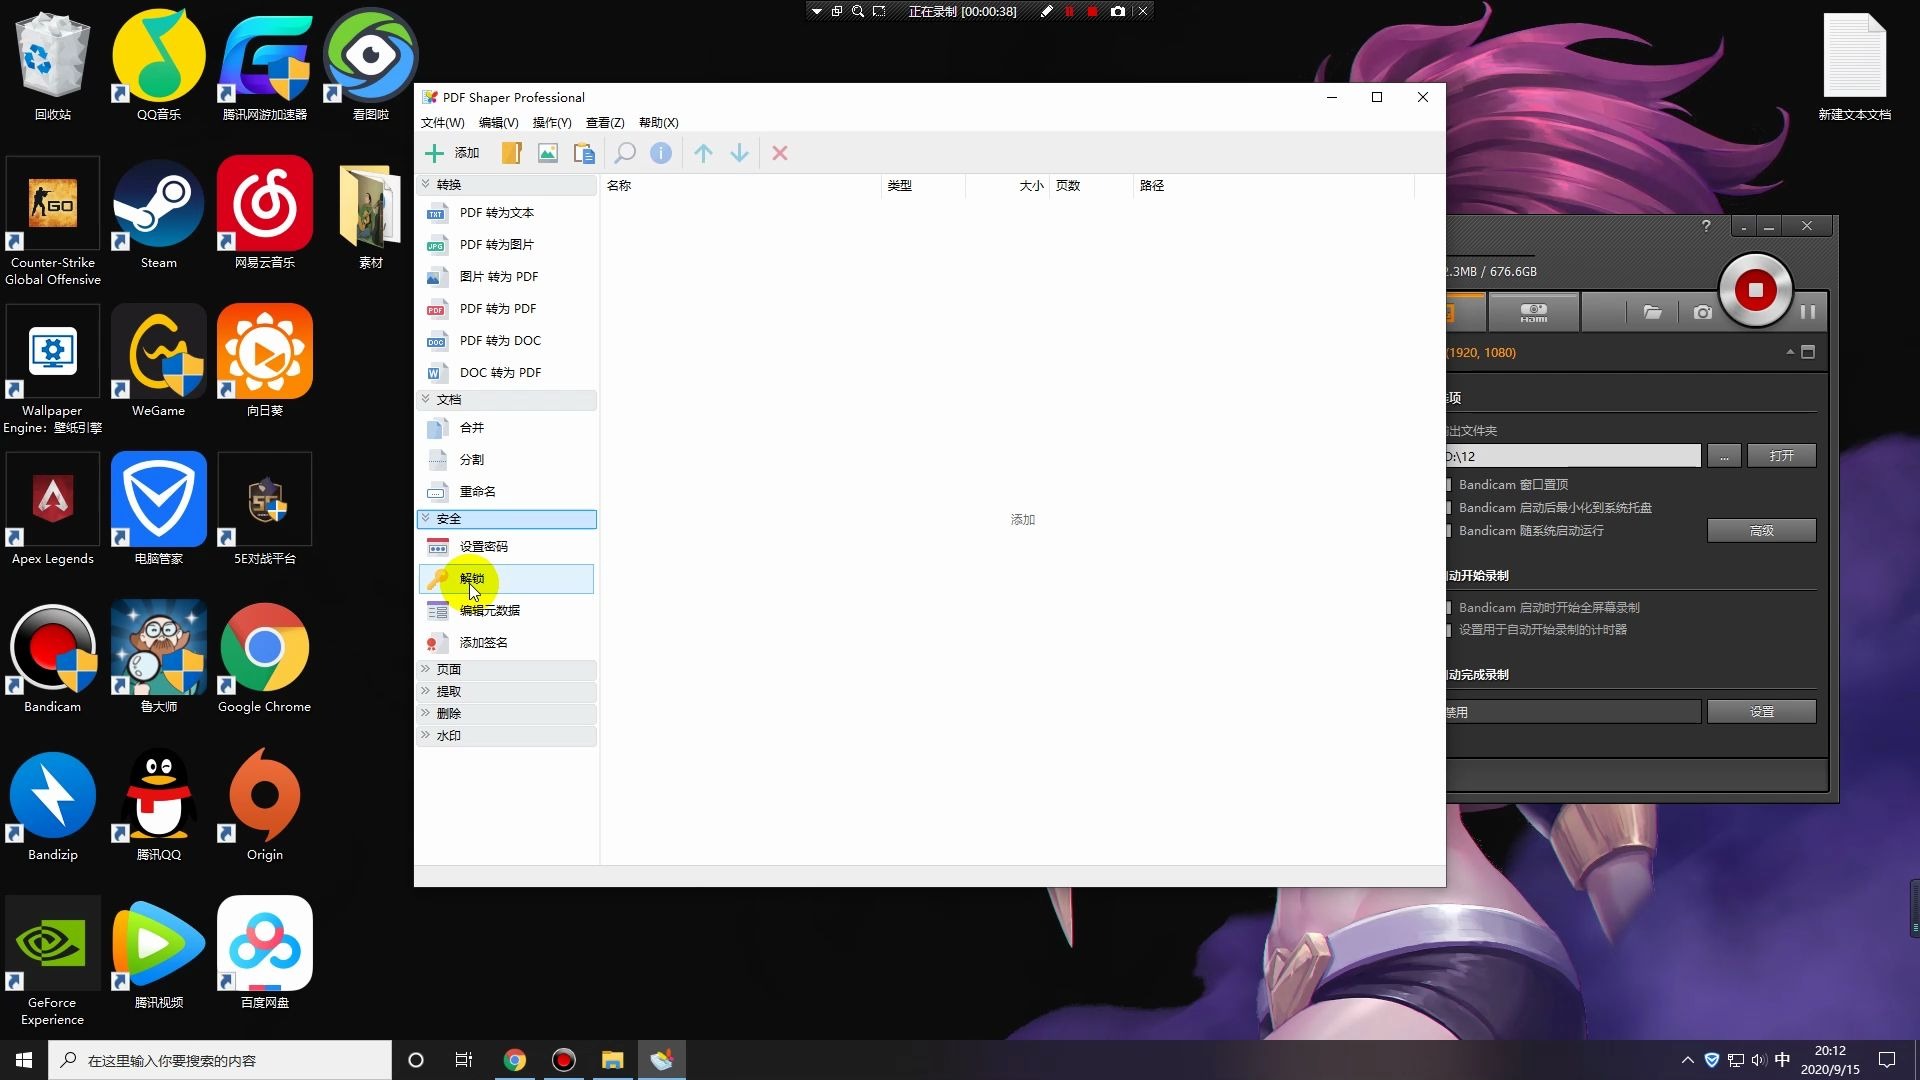This screenshot has height=1080, width=1920.
Task: Click the Bandicam taskbar icon
Action: point(563,1060)
